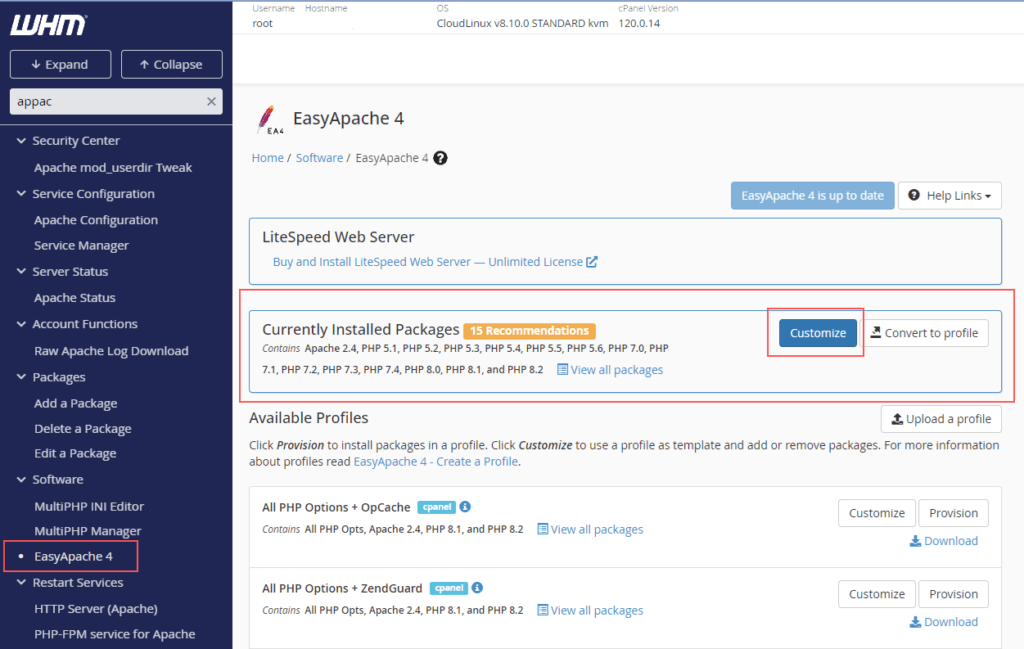Click info icon next to All PHP Options + ZendGuard
The width and height of the screenshot is (1024, 649).
477,588
